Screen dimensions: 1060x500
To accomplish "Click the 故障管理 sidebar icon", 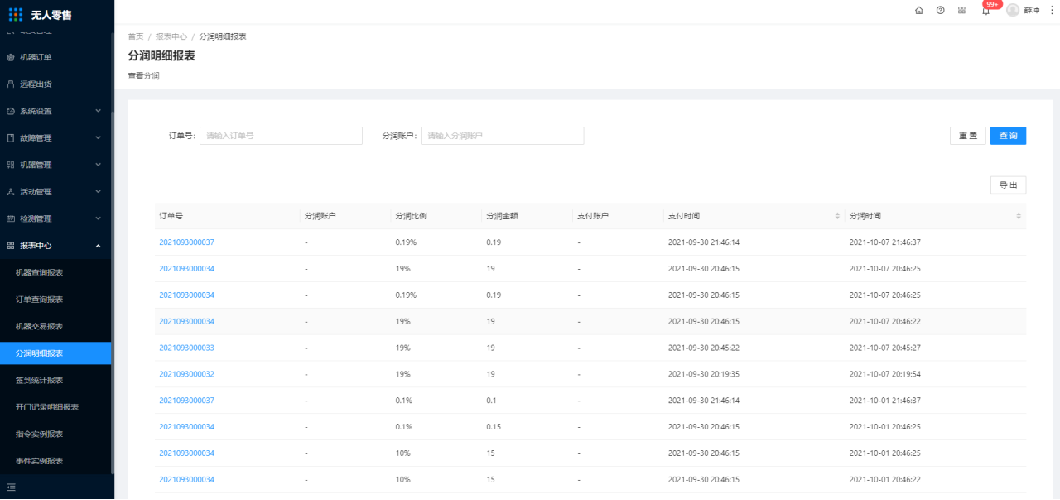I will (10, 138).
